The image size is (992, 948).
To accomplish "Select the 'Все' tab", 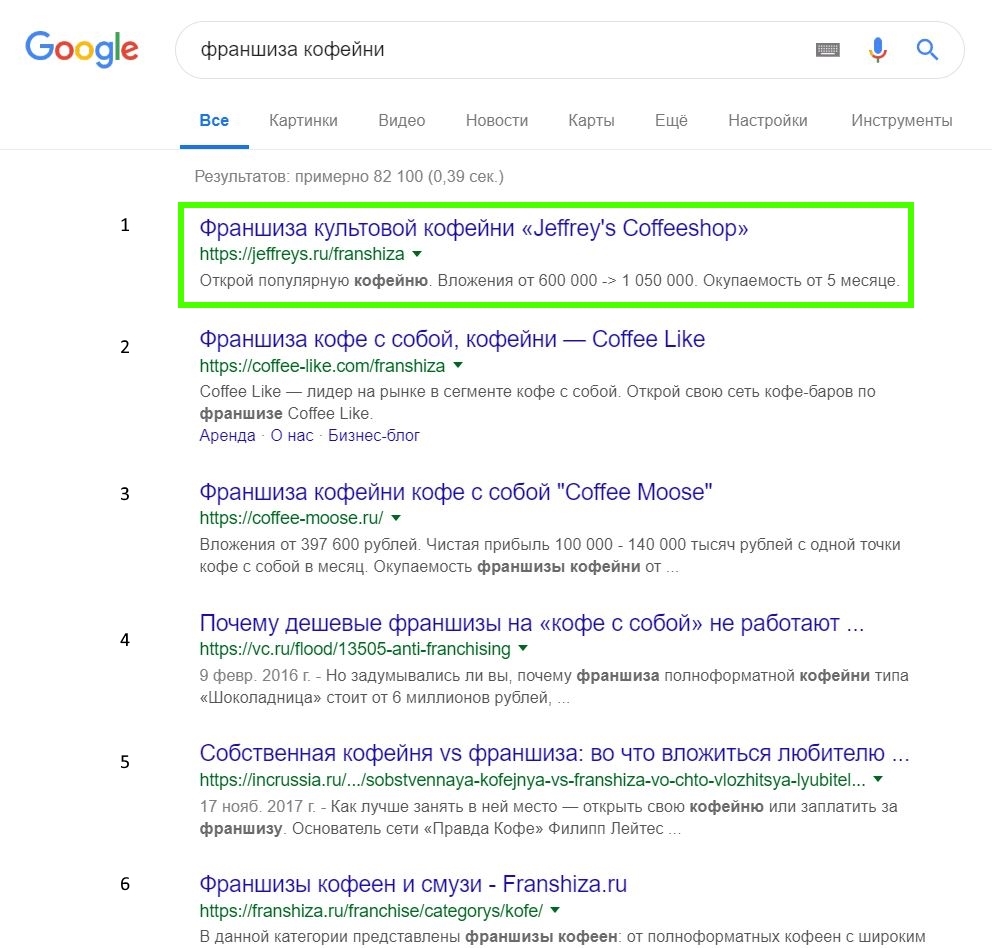I will click(214, 120).
